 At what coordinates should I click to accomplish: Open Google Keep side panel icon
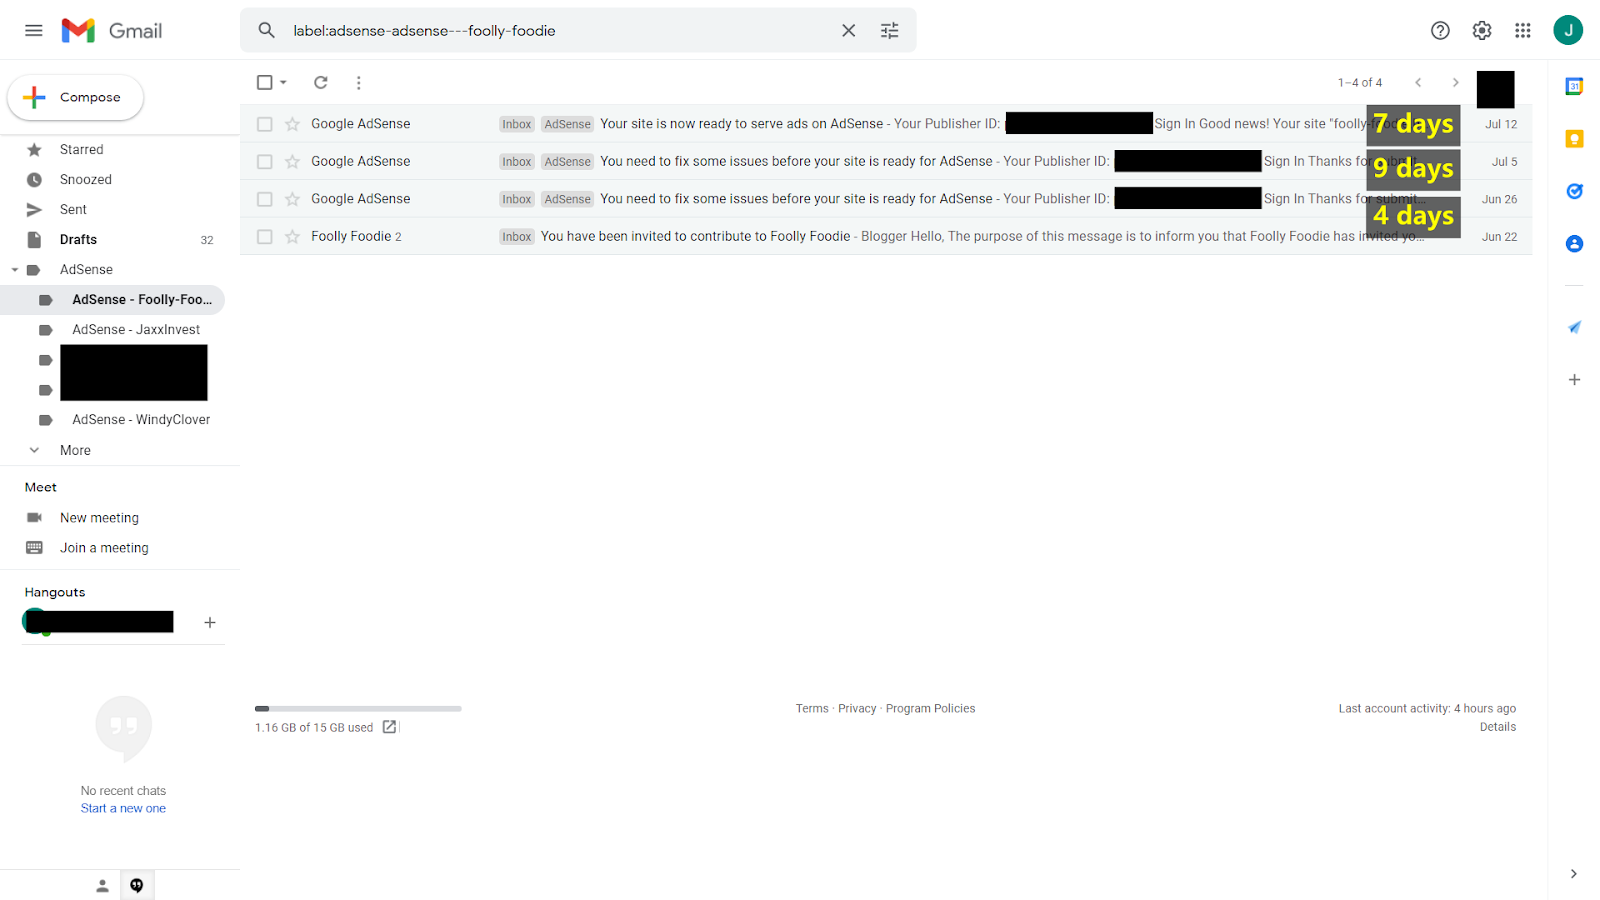click(x=1574, y=139)
